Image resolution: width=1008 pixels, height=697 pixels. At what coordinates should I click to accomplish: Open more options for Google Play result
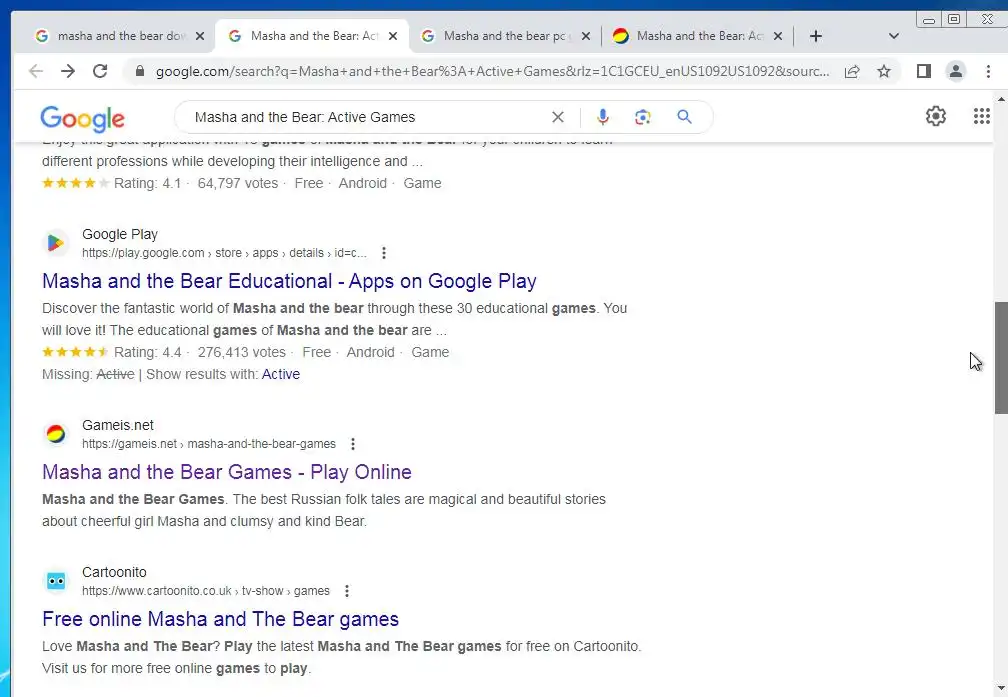click(x=384, y=253)
